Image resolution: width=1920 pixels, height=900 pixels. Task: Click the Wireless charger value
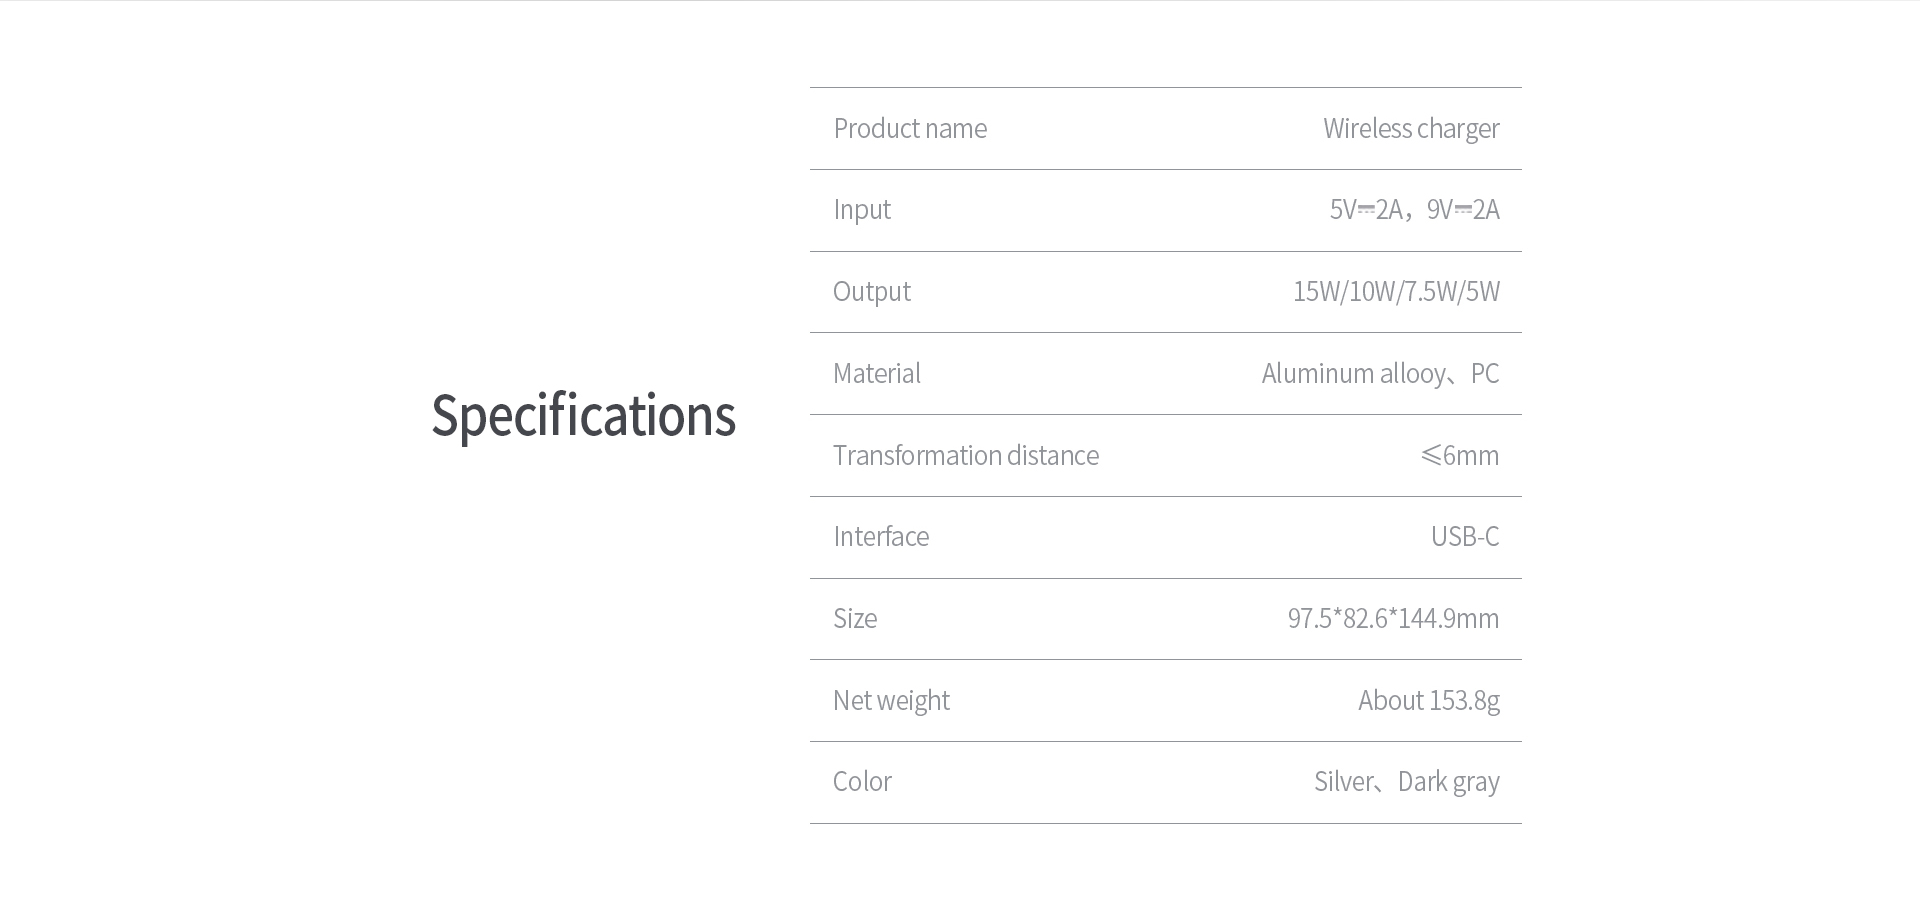pos(1411,129)
